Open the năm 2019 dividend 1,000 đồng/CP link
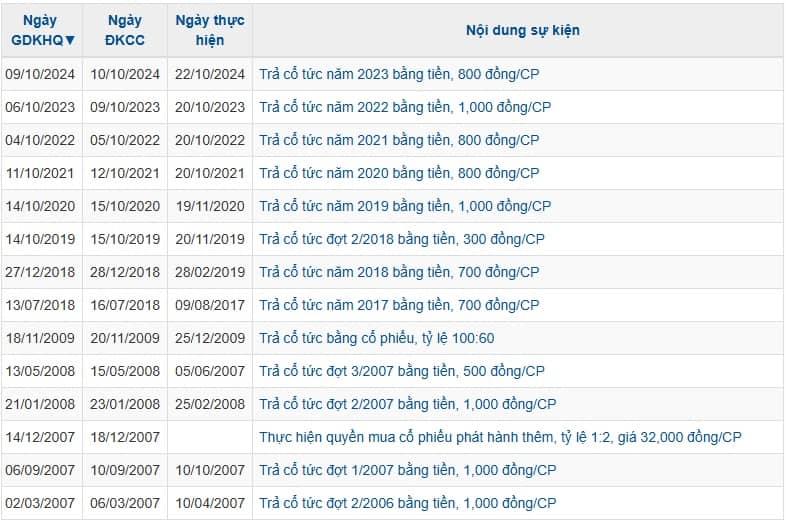The width and height of the screenshot is (786, 522). (x=405, y=206)
